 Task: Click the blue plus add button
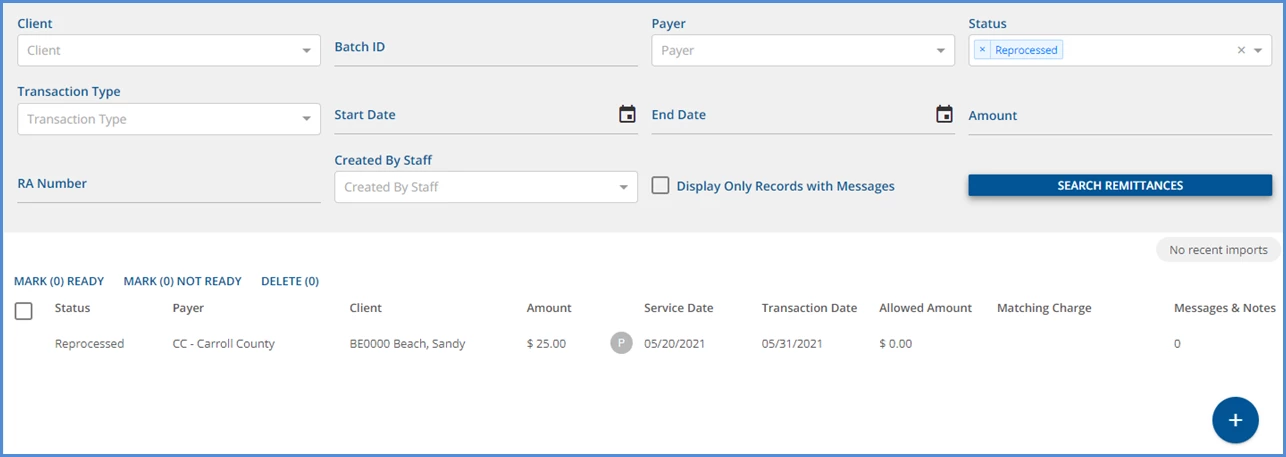[x=1235, y=419]
